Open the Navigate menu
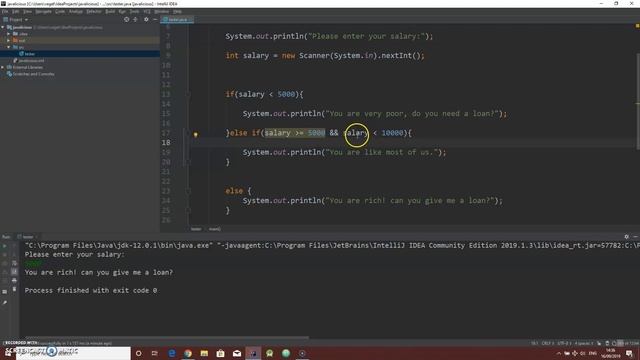Screen dimensions: 640x360 tap(43, 11)
